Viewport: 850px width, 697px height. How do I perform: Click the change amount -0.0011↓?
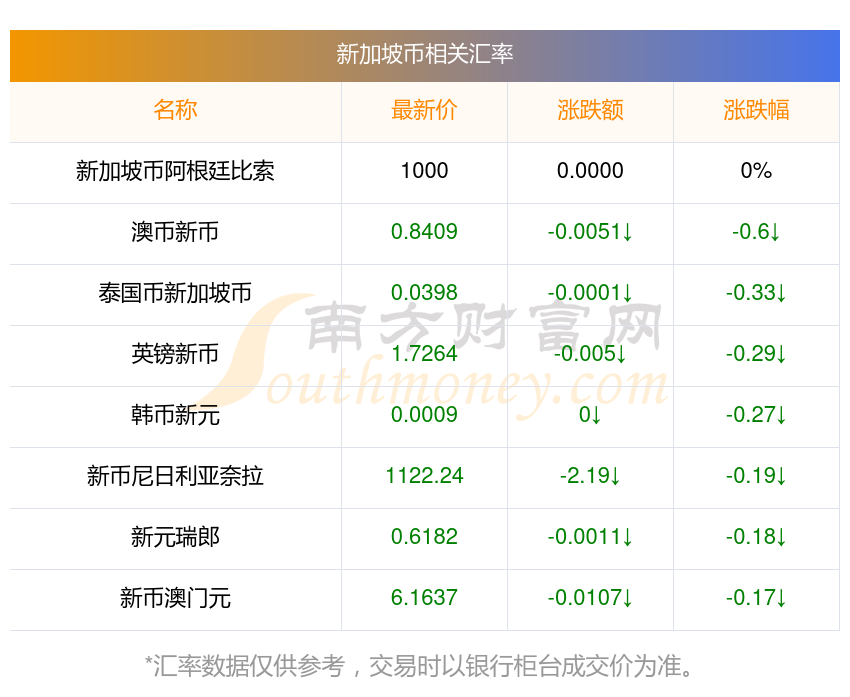point(590,537)
